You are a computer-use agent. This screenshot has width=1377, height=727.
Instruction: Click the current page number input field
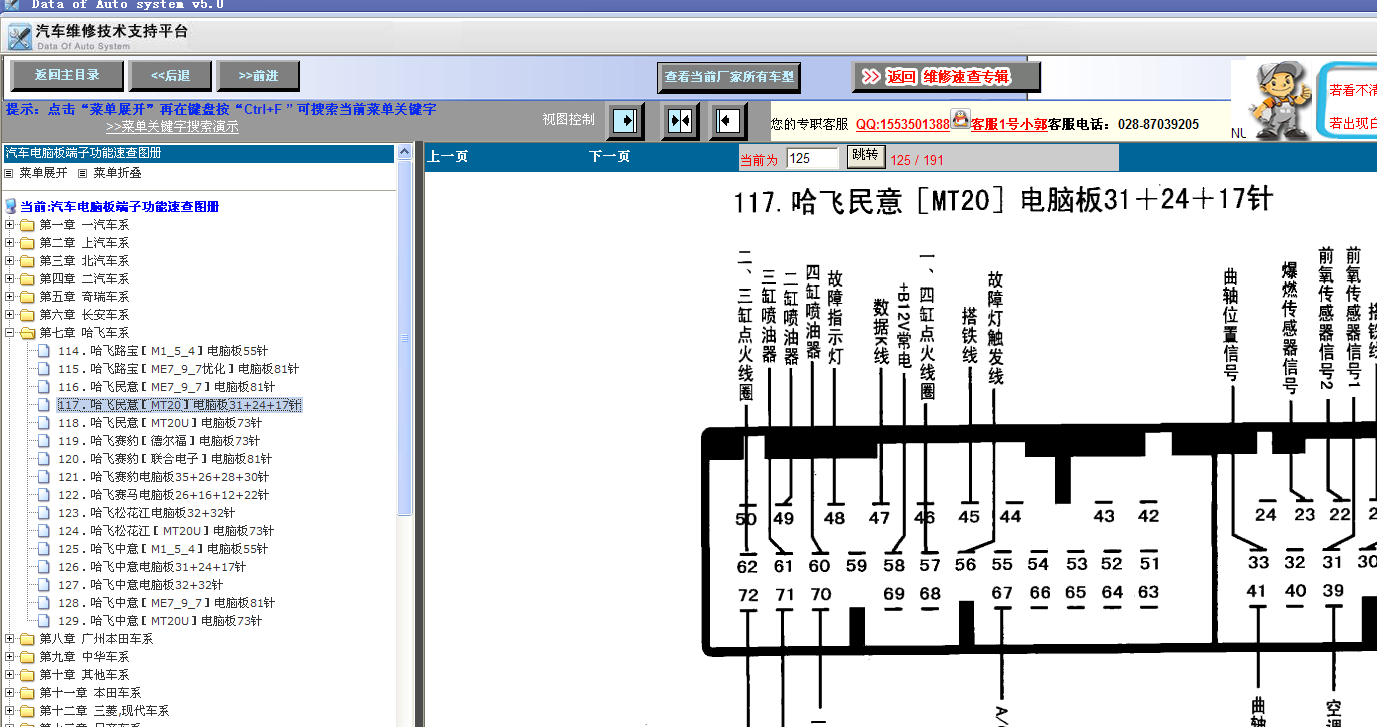pyautogui.click(x=812, y=158)
